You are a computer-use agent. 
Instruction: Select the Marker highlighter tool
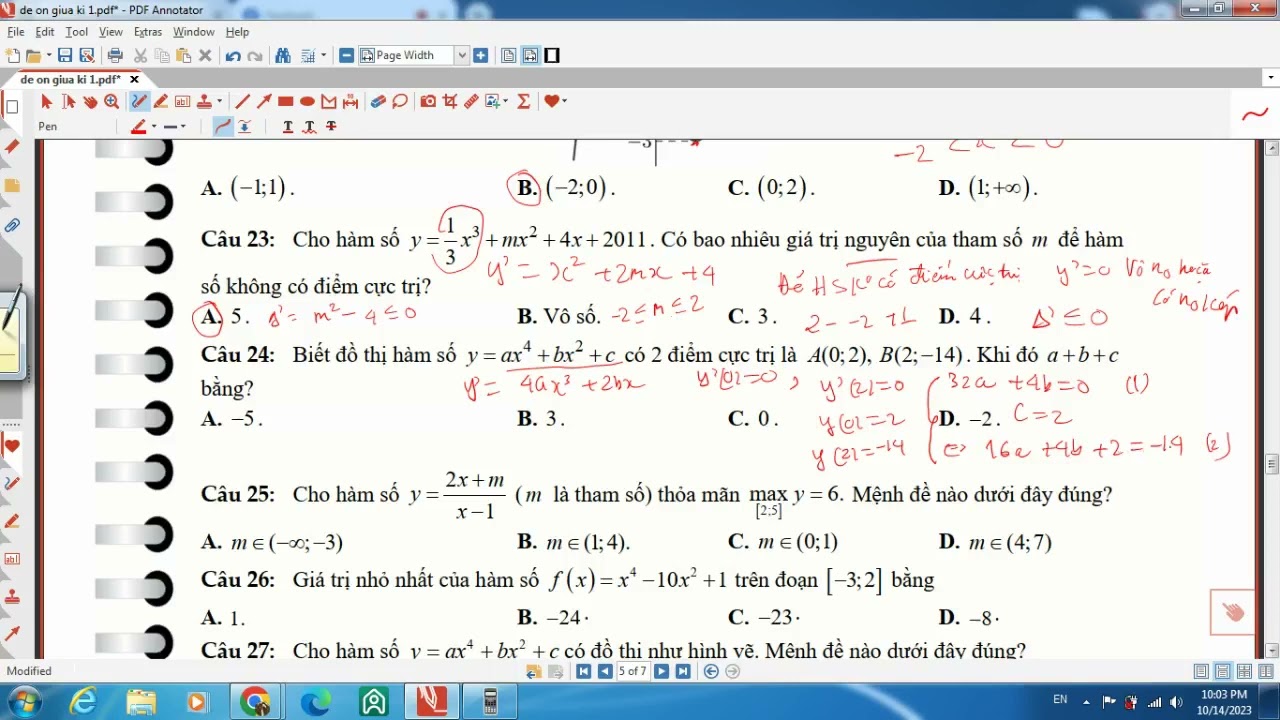[161, 101]
